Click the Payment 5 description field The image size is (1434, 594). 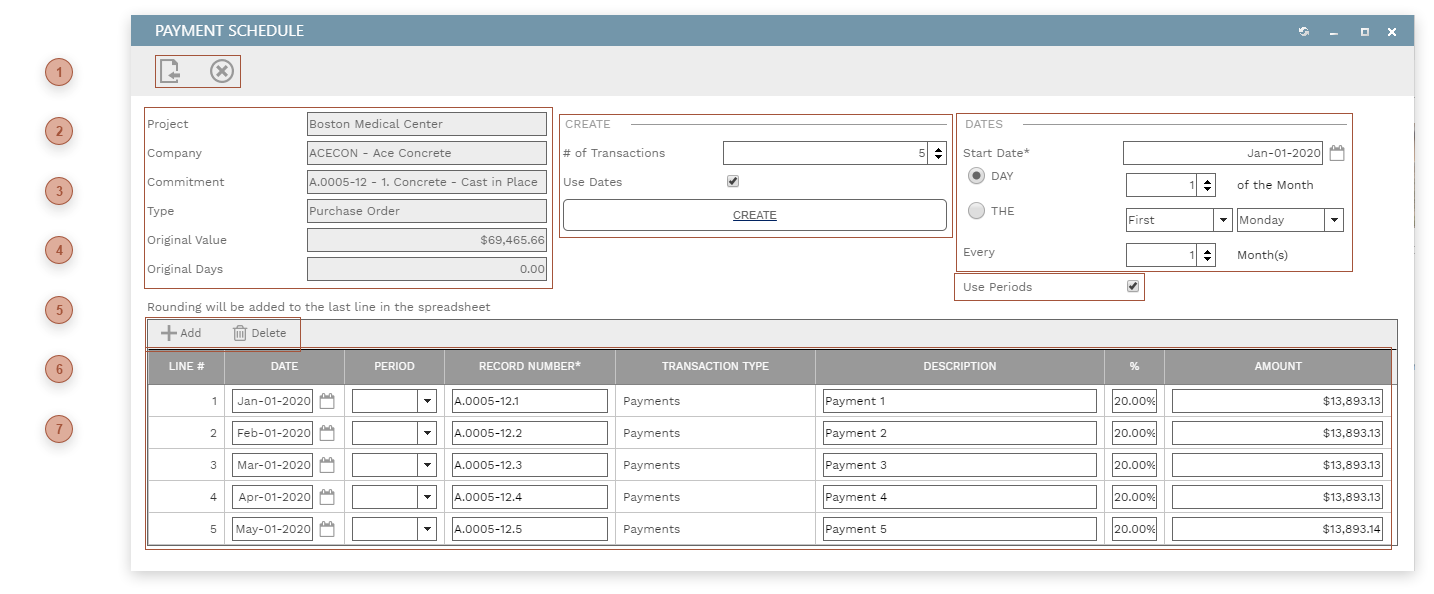pyautogui.click(x=958, y=528)
